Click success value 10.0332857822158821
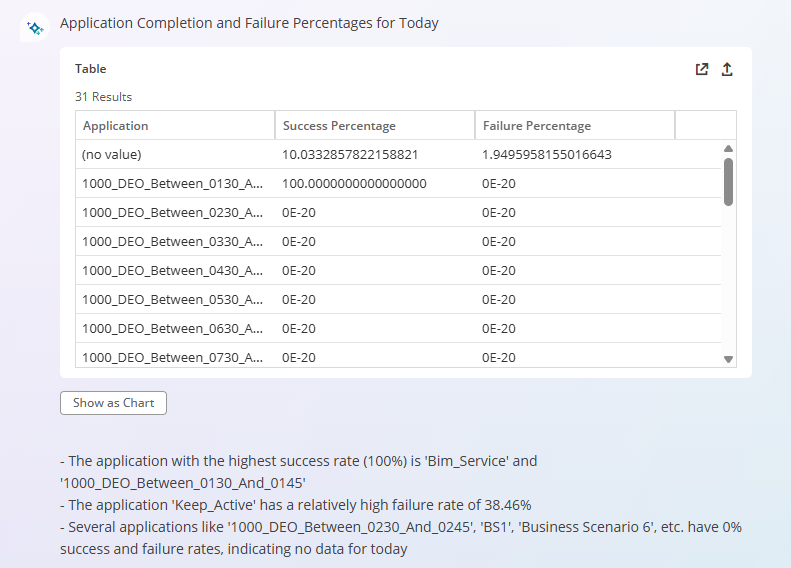The image size is (791, 568). (x=350, y=154)
